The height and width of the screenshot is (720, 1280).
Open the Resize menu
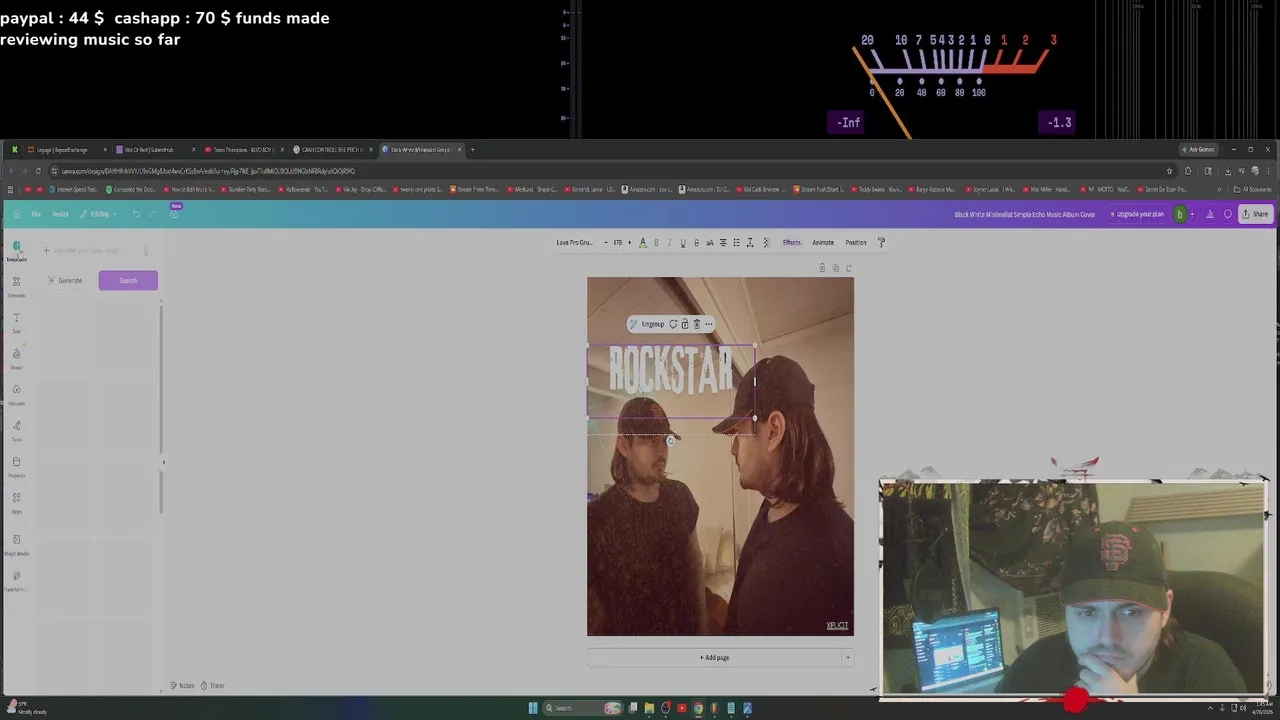click(60, 214)
